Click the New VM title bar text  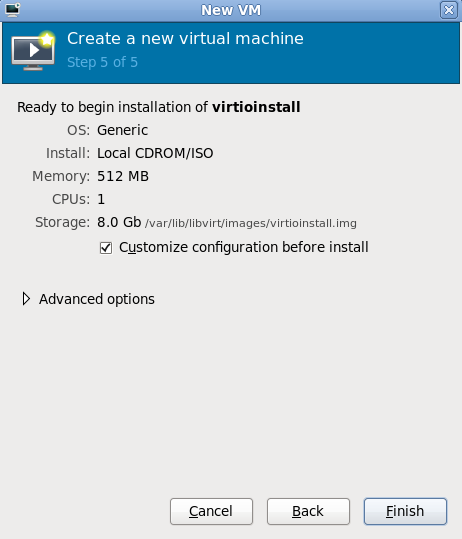click(x=231, y=10)
